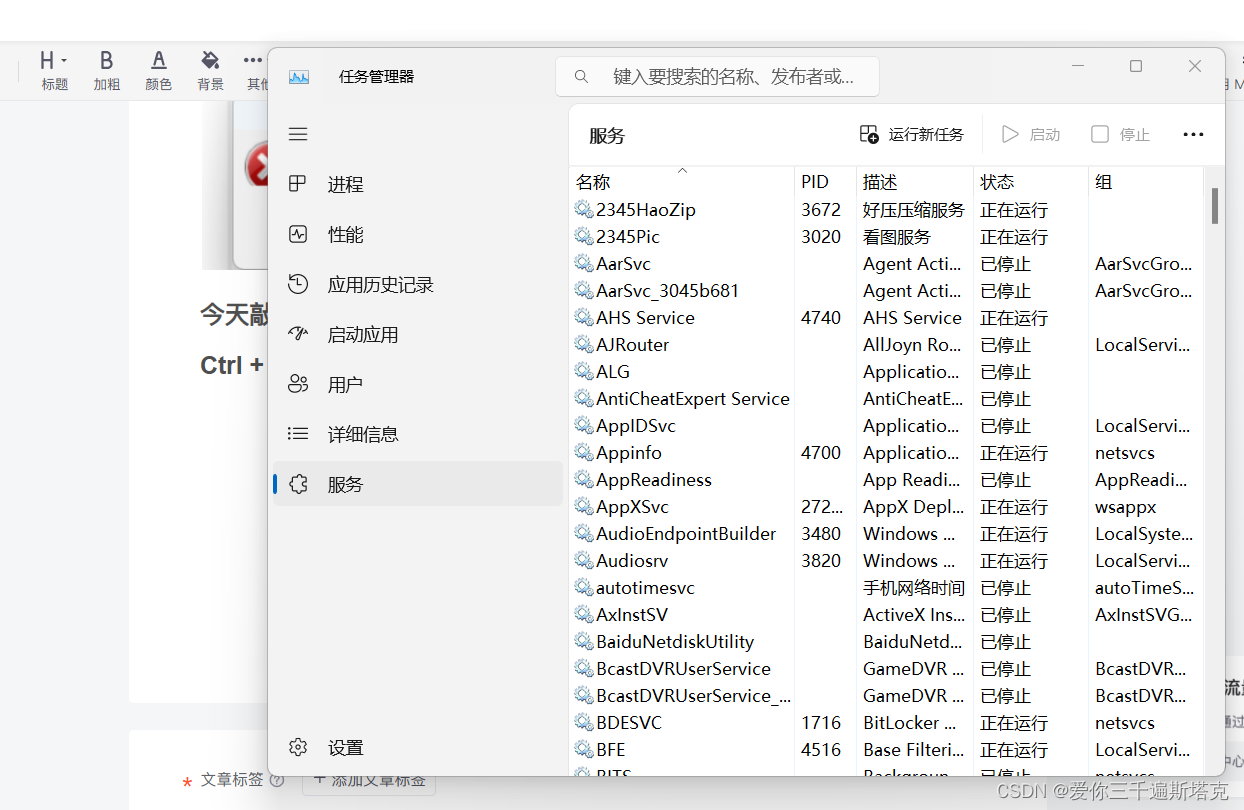The width and height of the screenshot is (1244, 810).
Task: Select PID 4740 cell of AHS Service
Action: pos(821,318)
